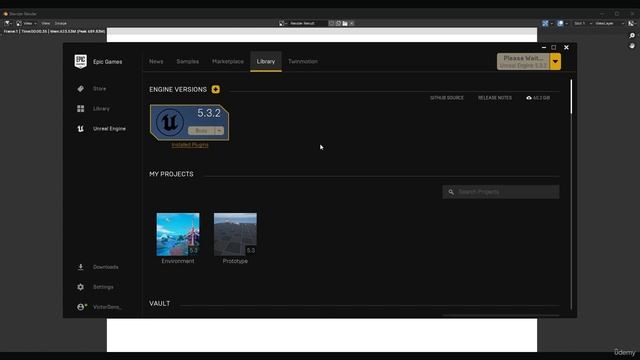This screenshot has height=360, width=640.
Task: Click the Epic Games logo
Action: point(80,61)
